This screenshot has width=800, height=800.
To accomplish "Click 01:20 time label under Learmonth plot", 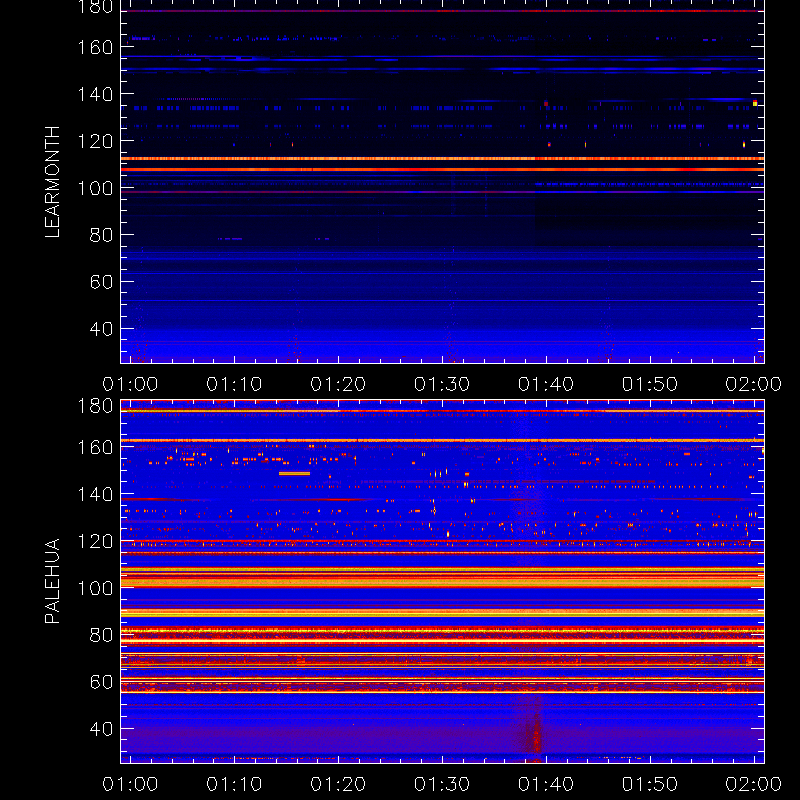I will click(x=338, y=384).
